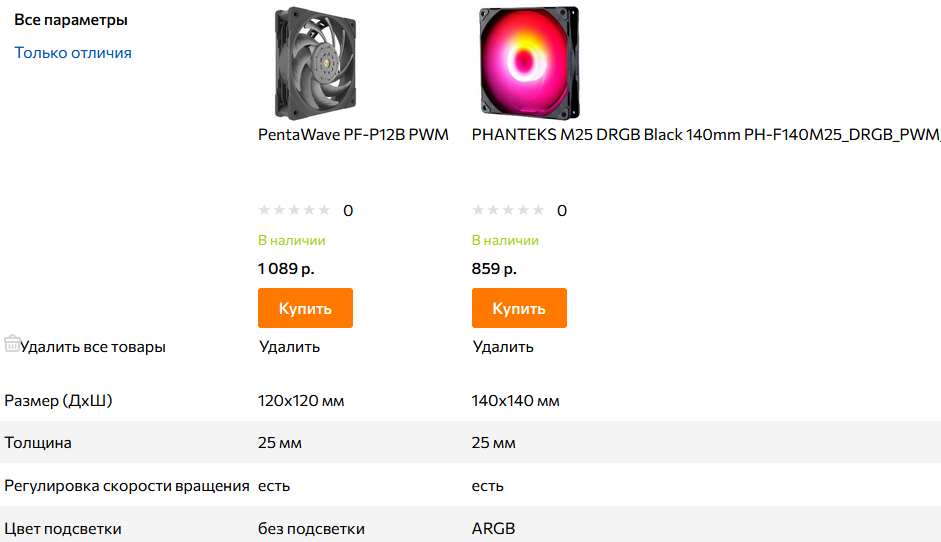Image resolution: width=941 pixels, height=542 pixels.
Task: Open the PentaWave PF-P12B PWM title link
Action: [x=353, y=134]
